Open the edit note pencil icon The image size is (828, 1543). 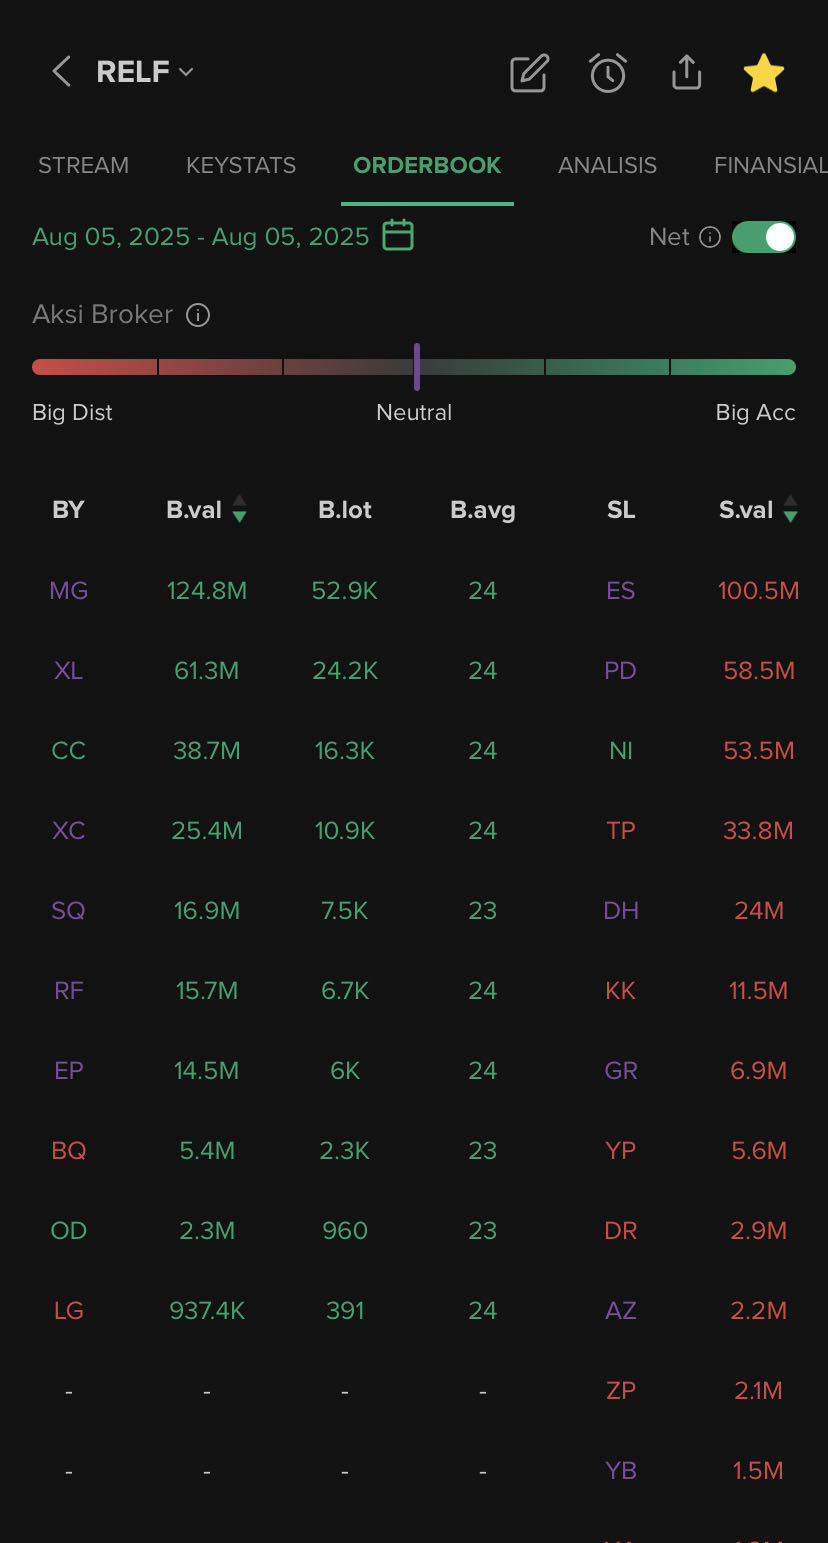[x=529, y=73]
